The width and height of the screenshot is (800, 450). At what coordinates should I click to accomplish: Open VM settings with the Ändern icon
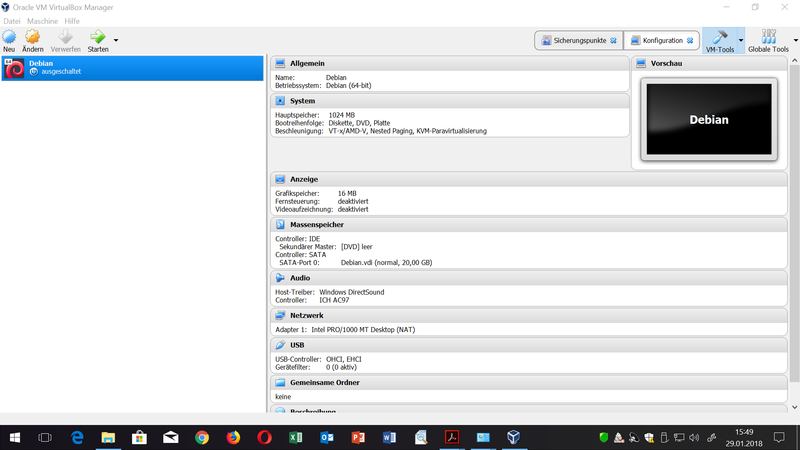33,37
